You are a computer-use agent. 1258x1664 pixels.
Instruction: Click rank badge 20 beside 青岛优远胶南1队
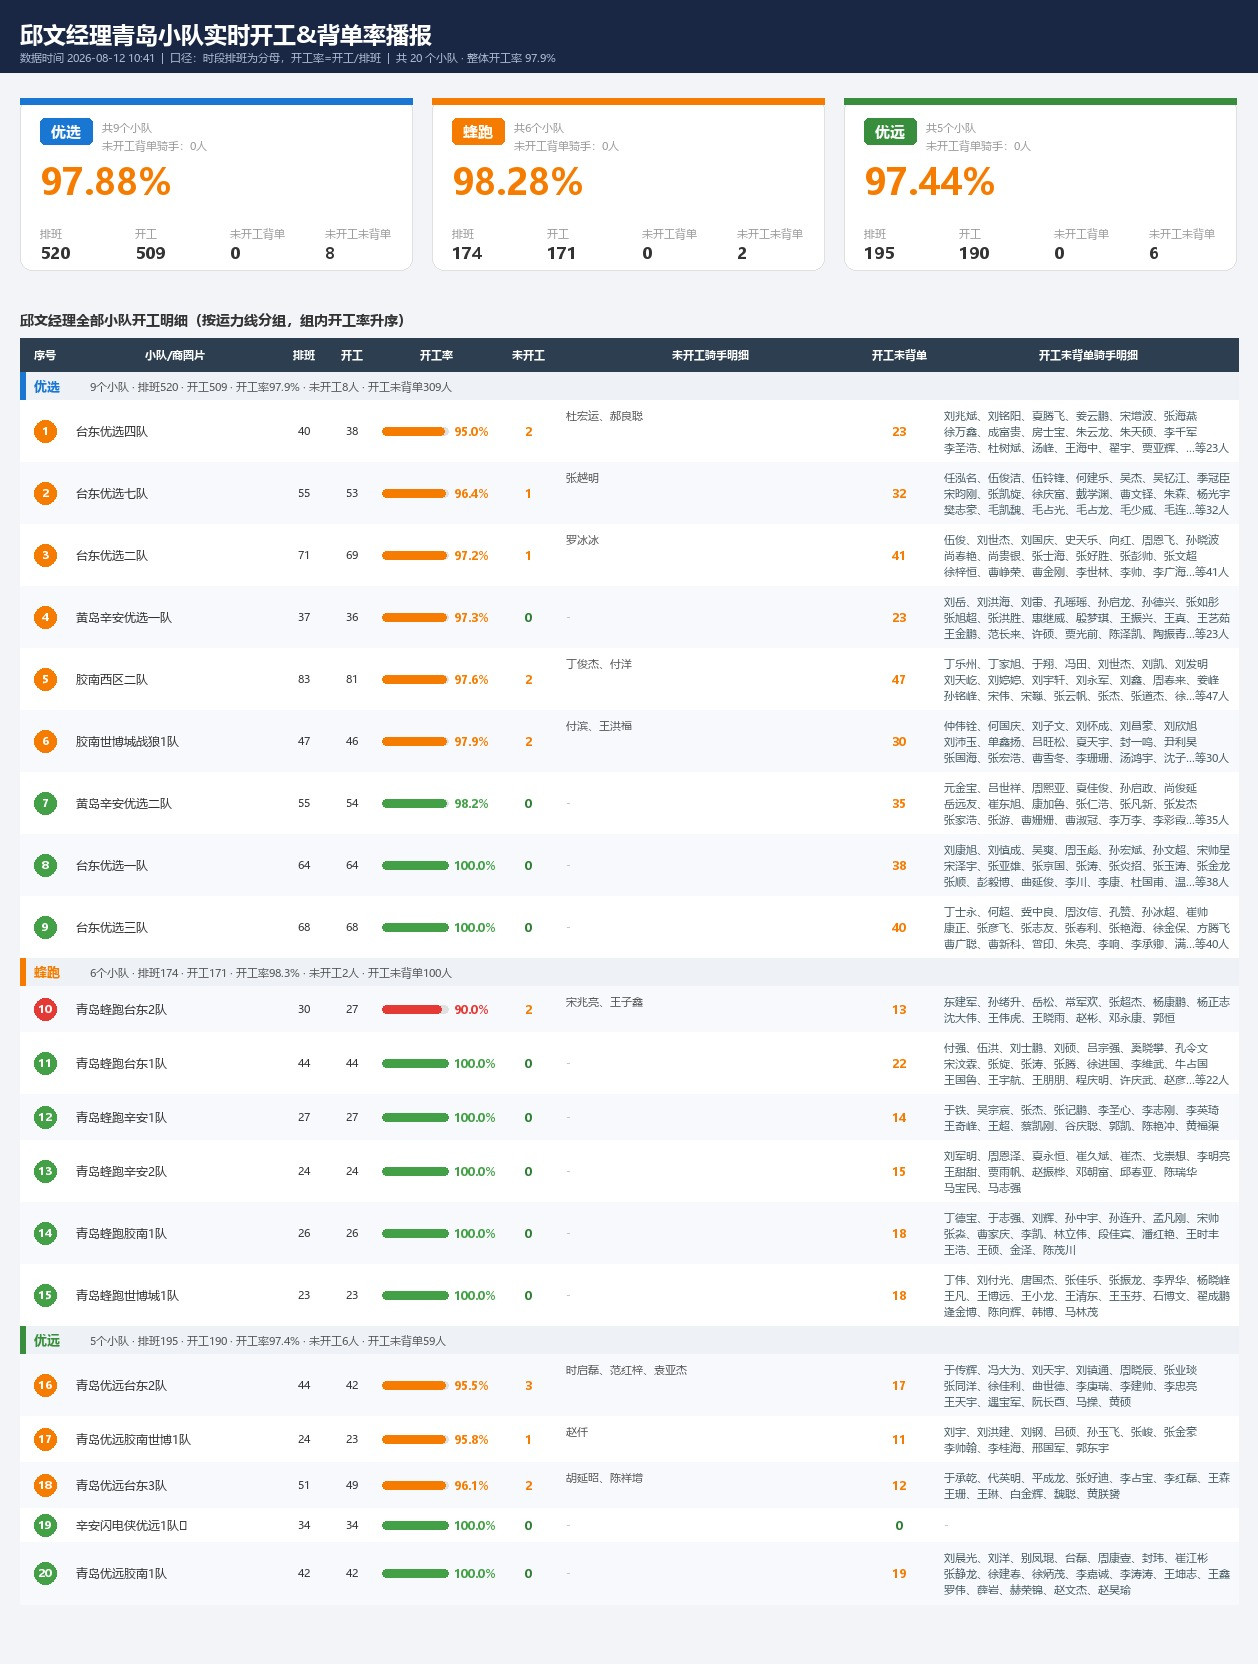click(x=45, y=1574)
